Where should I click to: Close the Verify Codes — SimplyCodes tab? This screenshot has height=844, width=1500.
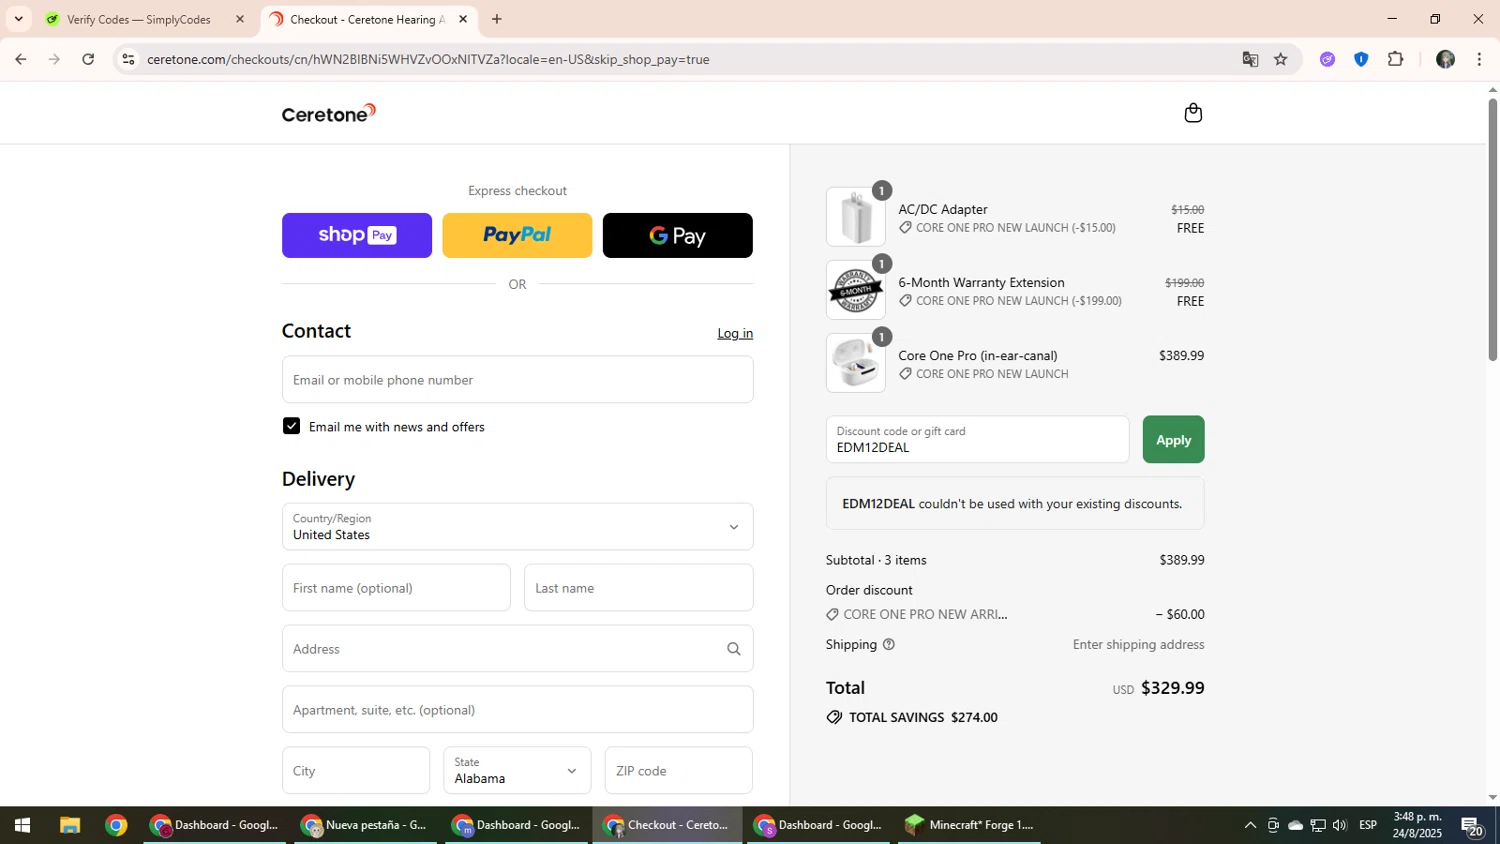click(240, 19)
